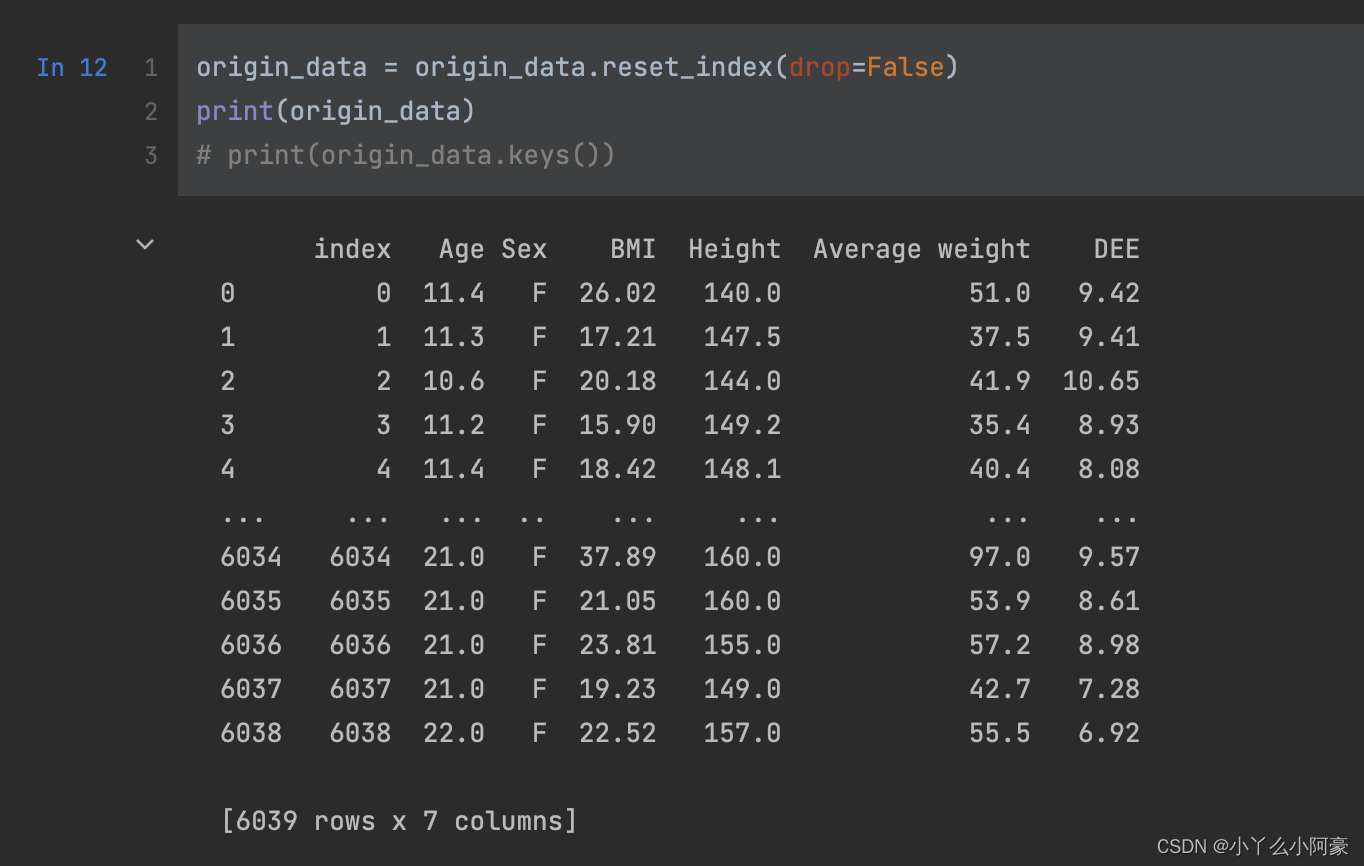Click BMI value 37.89
This screenshot has width=1364, height=866.
618,557
